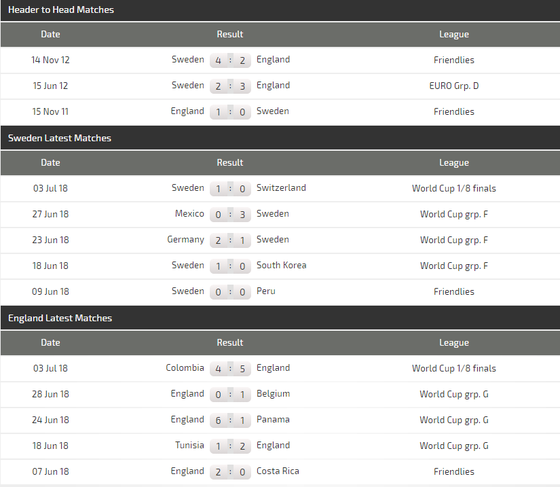Open England 6:1 Panama score box
The height and width of the screenshot is (487, 560).
230,420
